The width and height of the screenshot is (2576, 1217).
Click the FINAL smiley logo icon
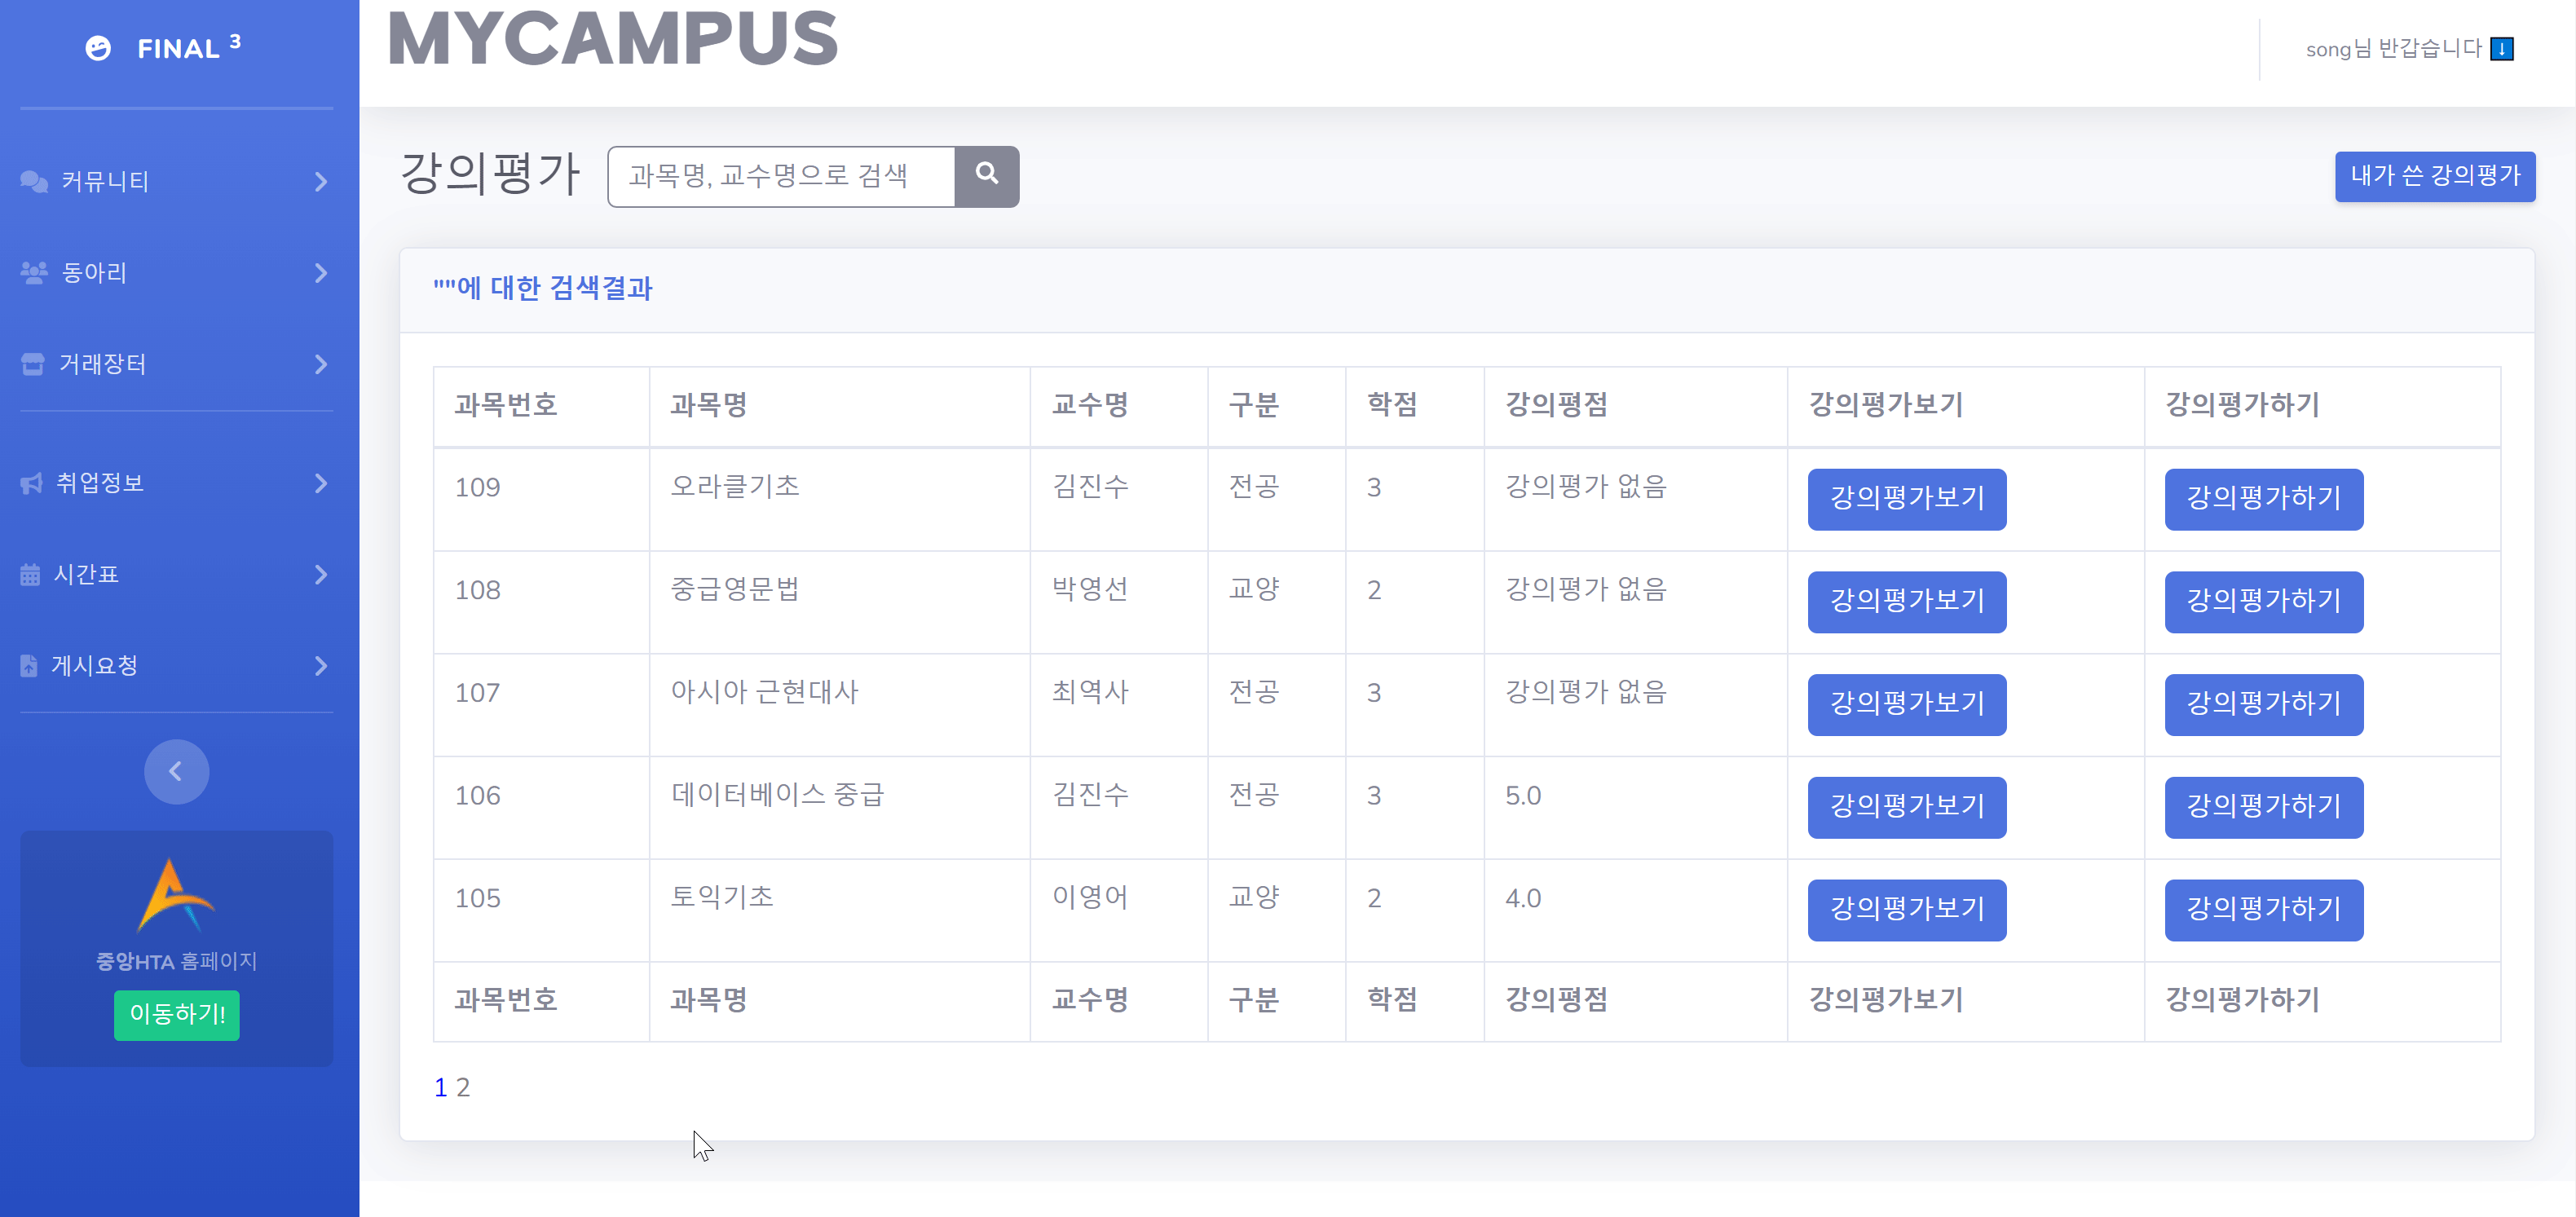98,48
